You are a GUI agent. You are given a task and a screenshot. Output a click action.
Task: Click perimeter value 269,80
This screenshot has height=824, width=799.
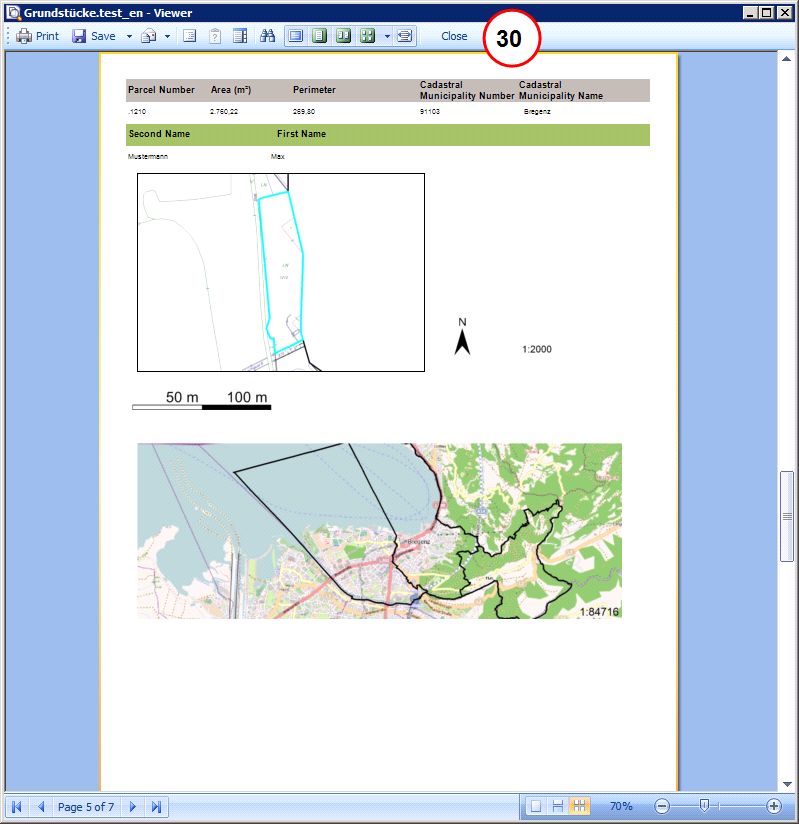tap(304, 111)
